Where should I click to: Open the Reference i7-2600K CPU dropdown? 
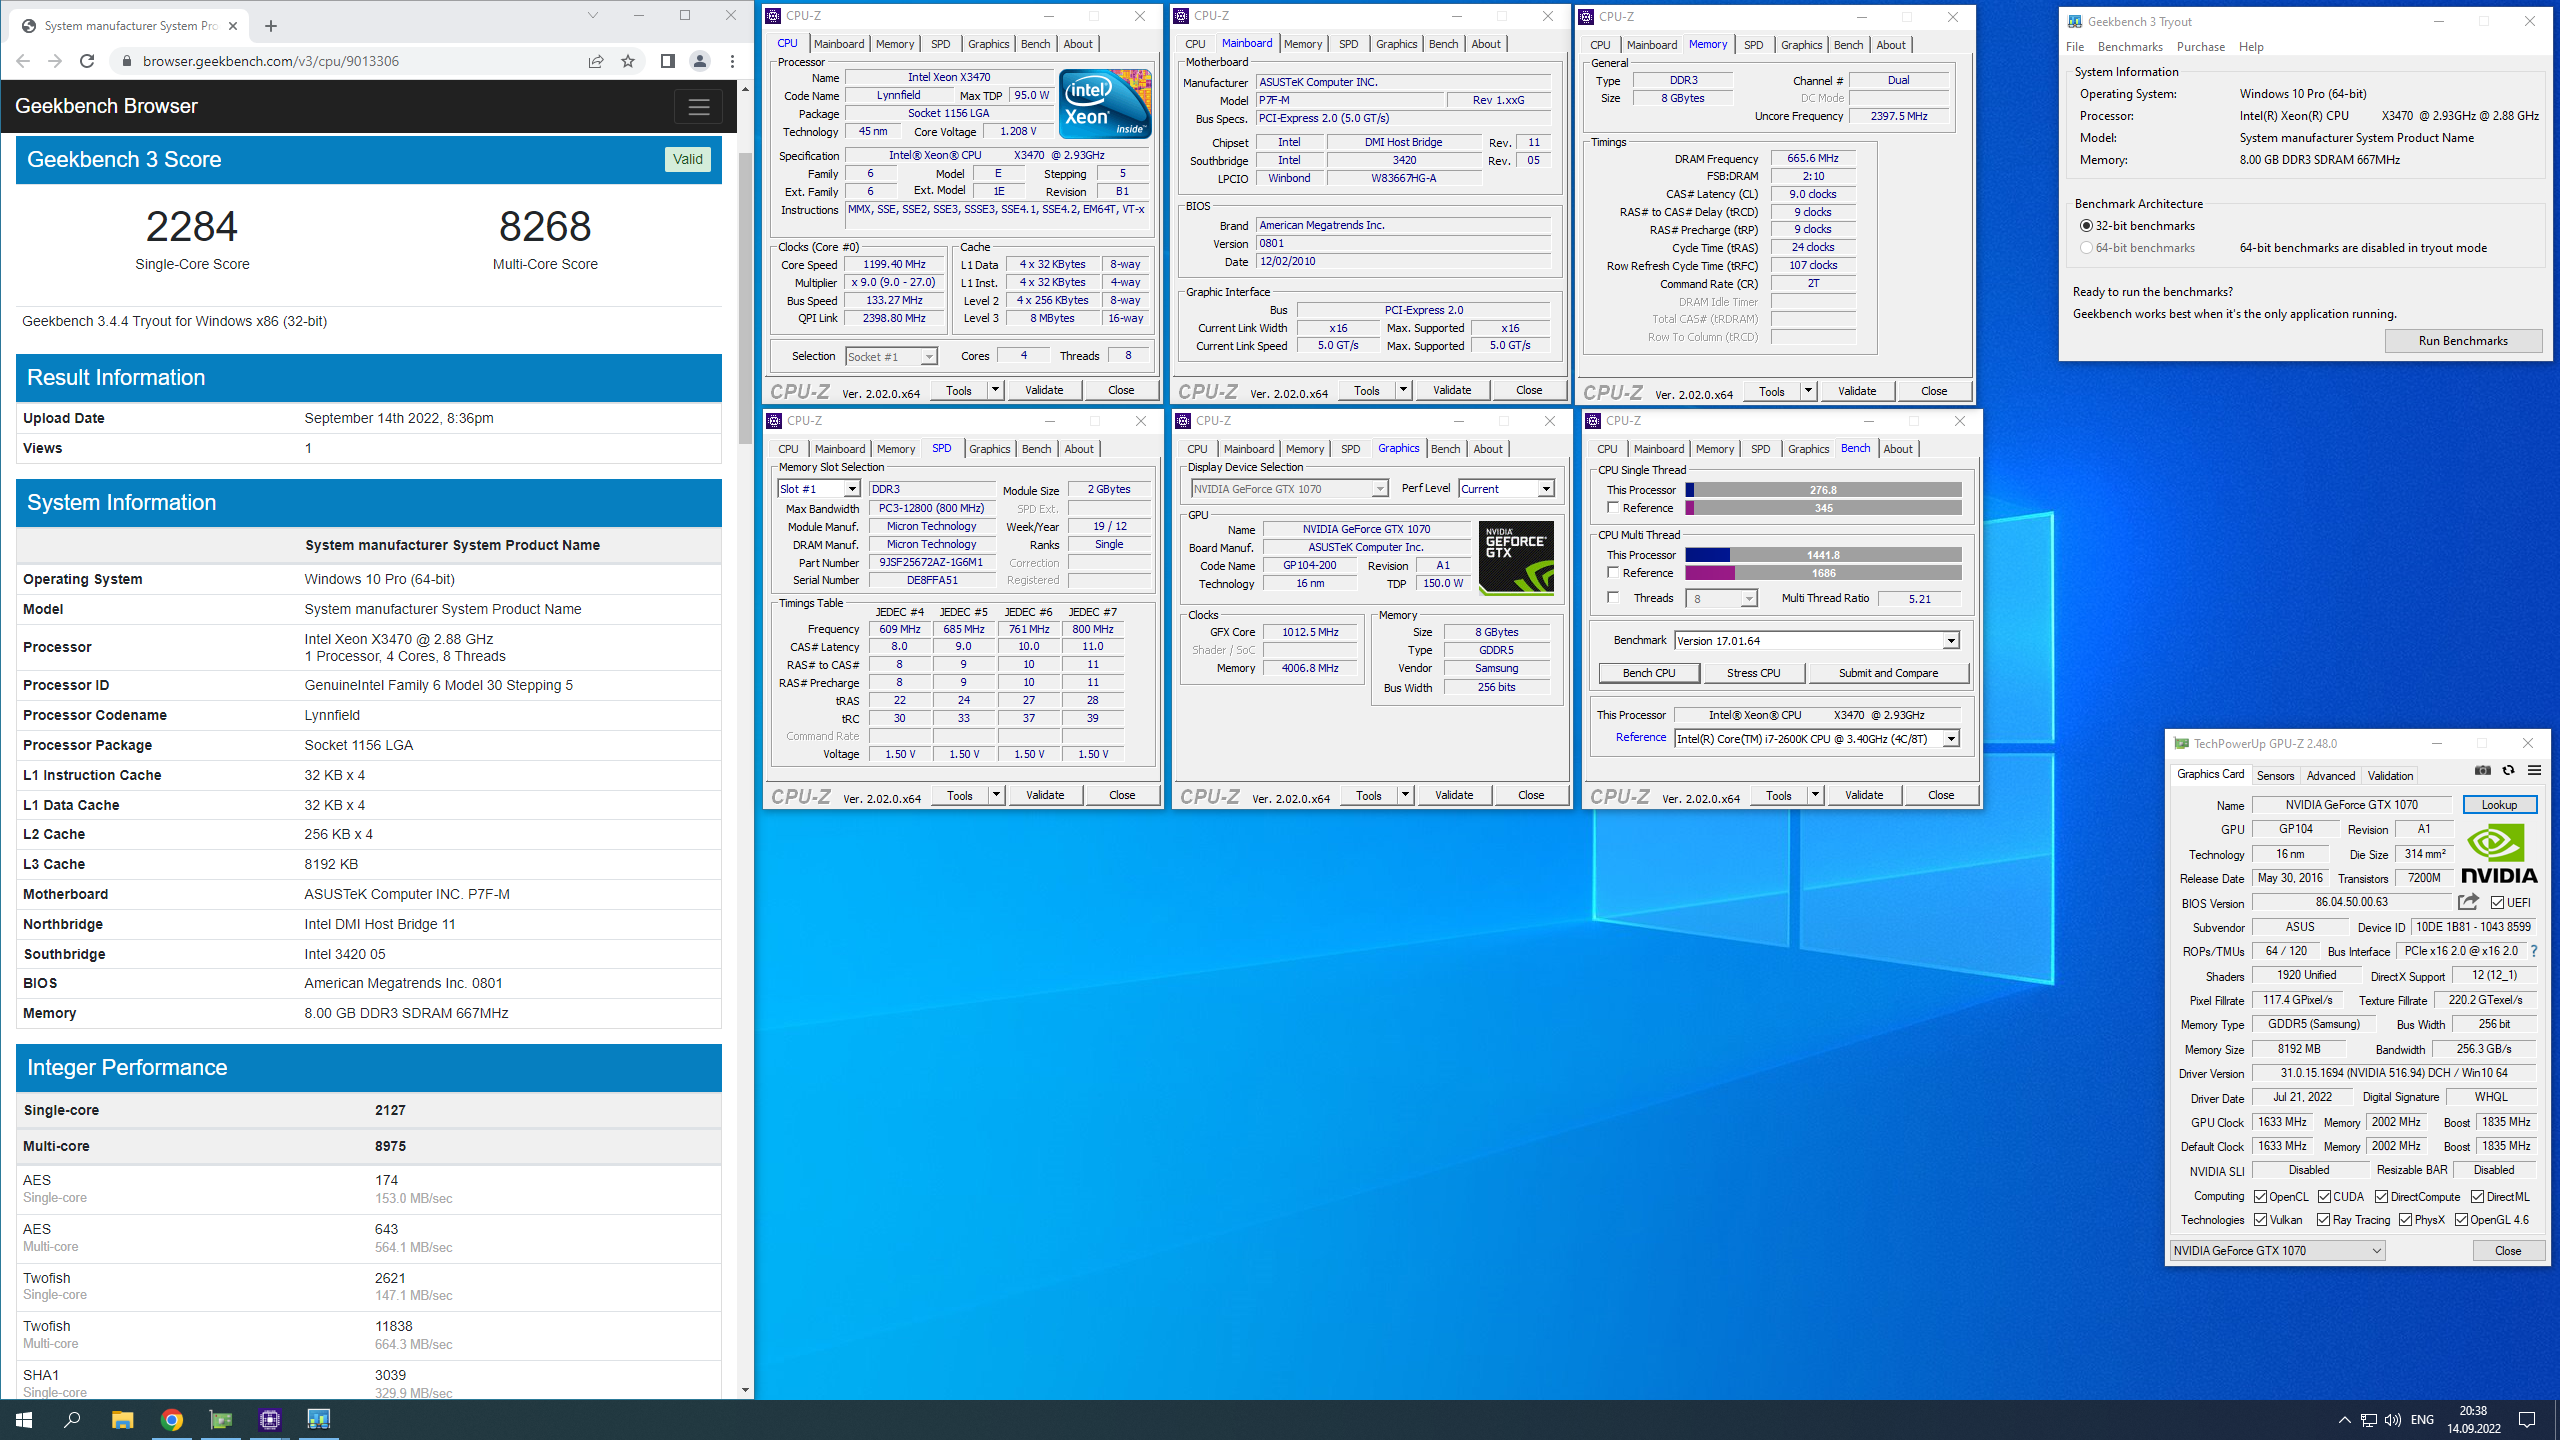[1816, 739]
